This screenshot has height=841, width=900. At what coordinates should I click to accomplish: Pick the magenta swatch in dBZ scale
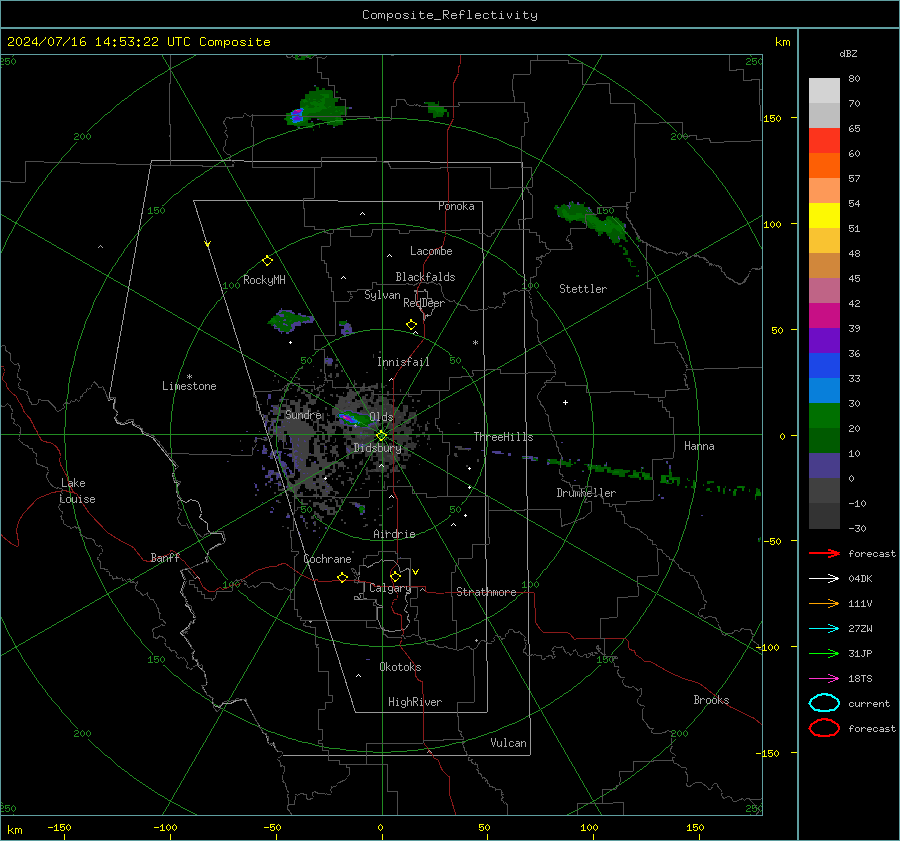pos(824,315)
